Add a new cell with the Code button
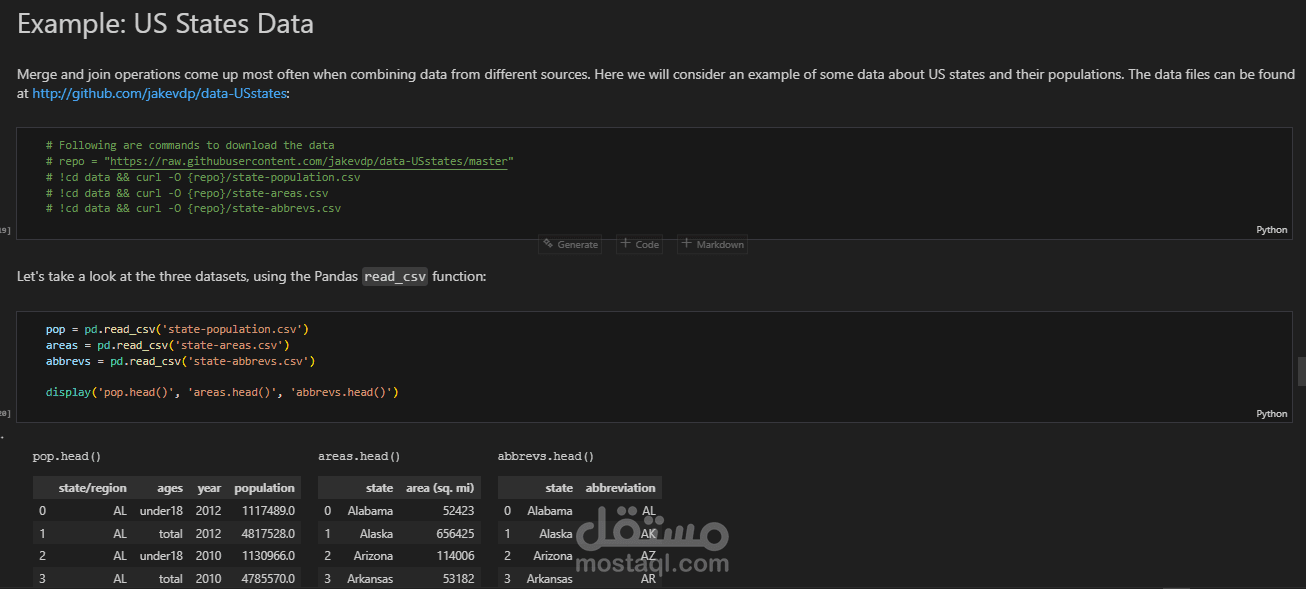Image resolution: width=1306 pixels, height=589 pixels. pos(639,243)
